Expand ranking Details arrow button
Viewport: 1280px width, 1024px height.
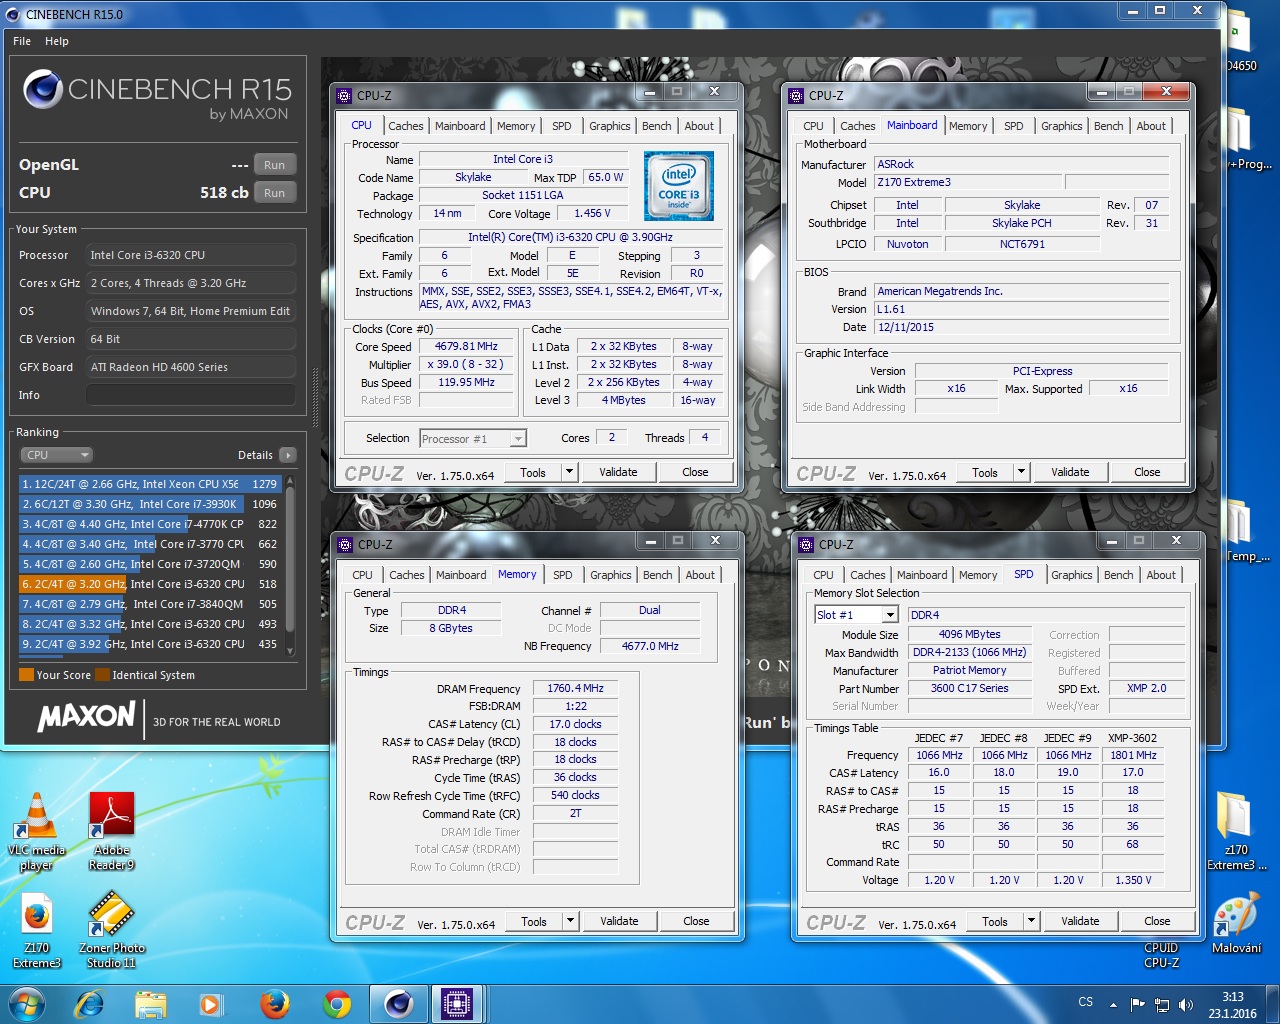[x=288, y=455]
